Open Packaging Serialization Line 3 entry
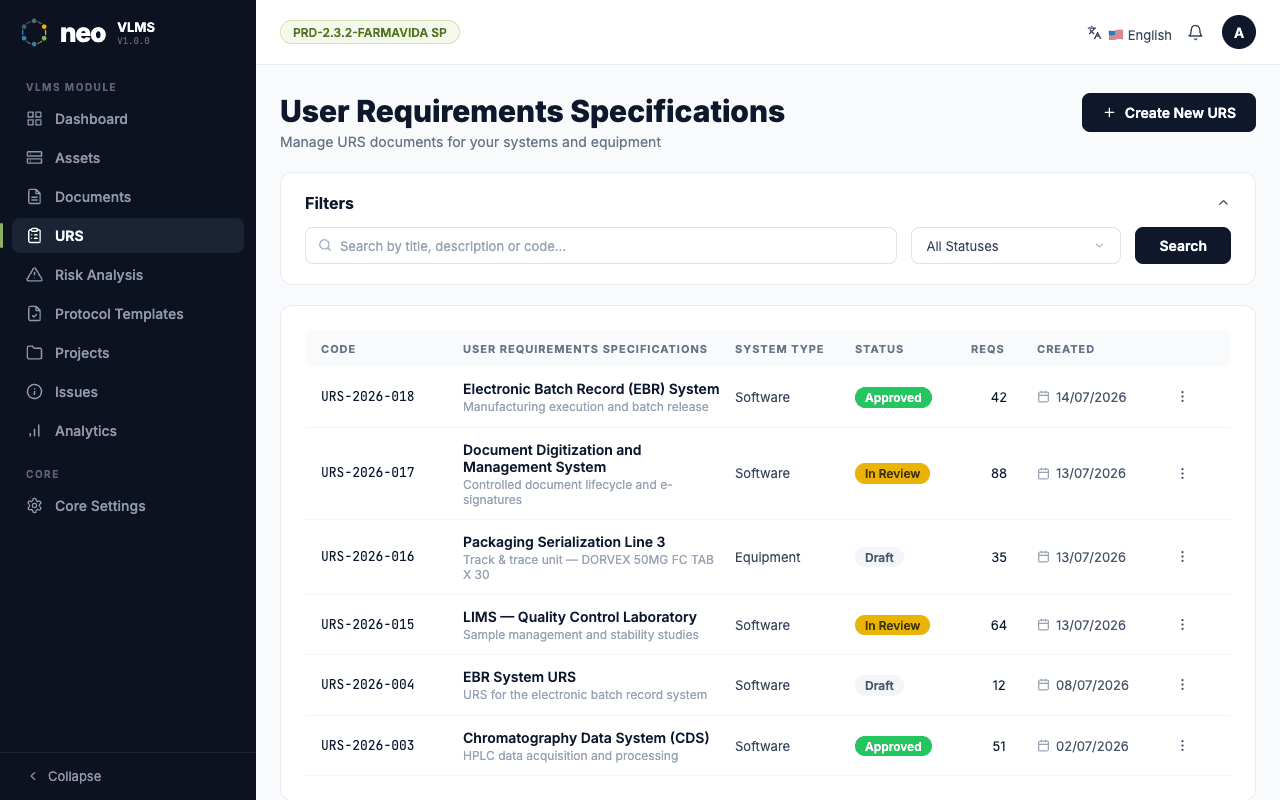The height and width of the screenshot is (800, 1280). click(564, 542)
